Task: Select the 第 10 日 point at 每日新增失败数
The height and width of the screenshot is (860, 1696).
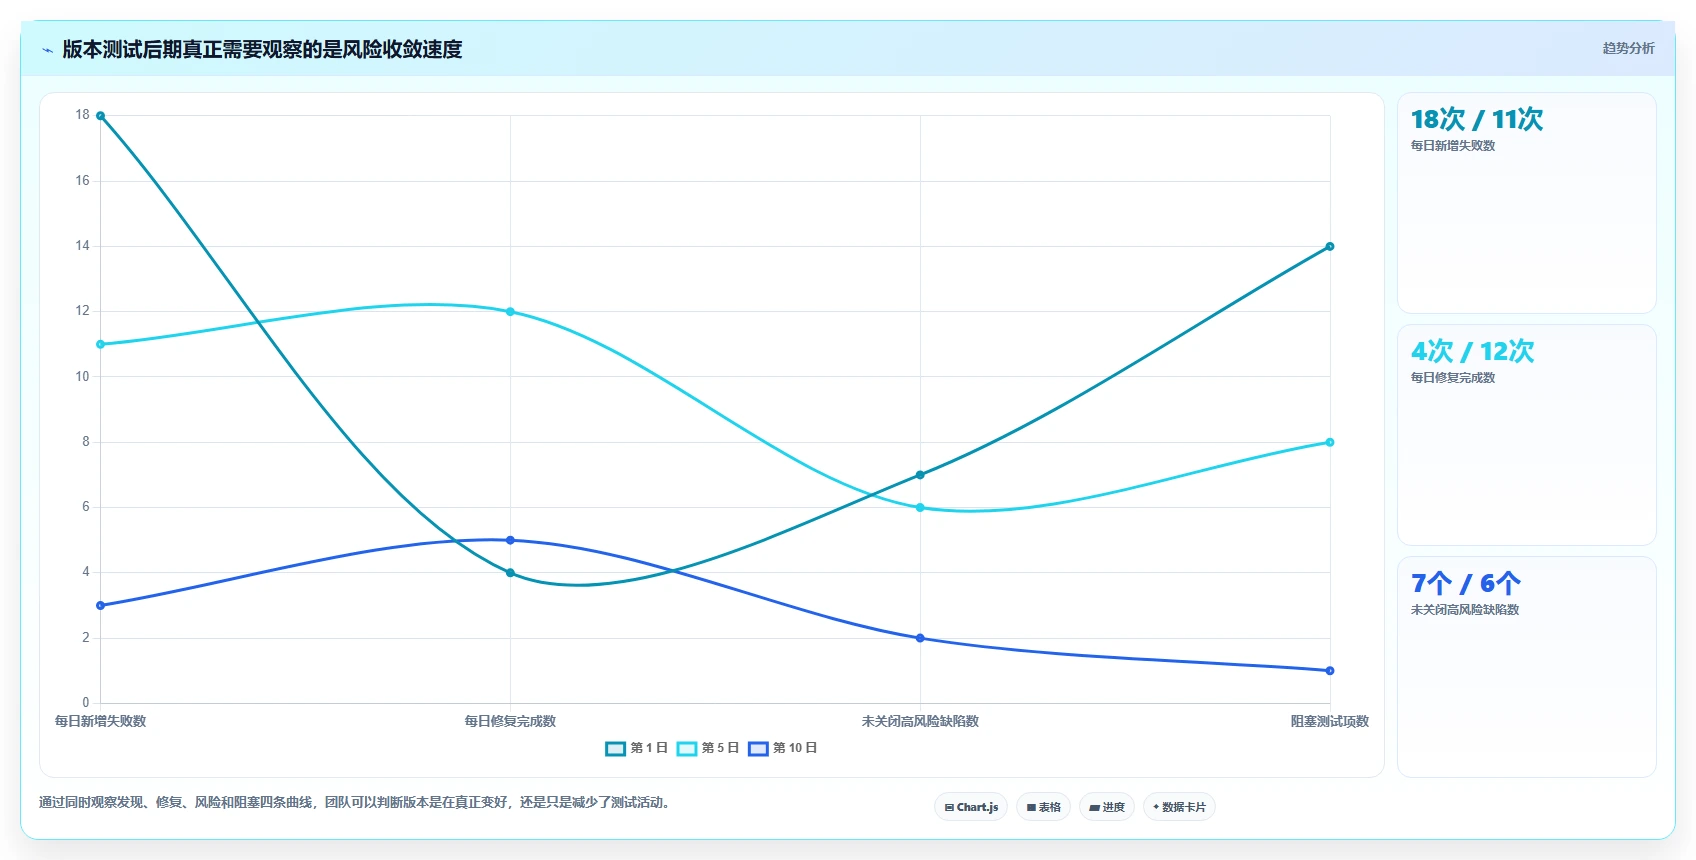Action: [x=100, y=605]
